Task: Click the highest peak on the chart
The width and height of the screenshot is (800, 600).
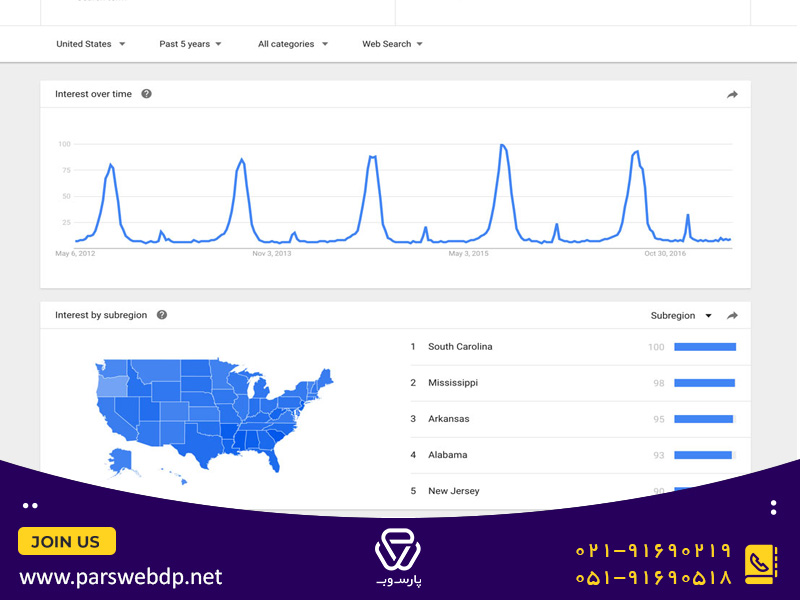Action: pos(503,146)
